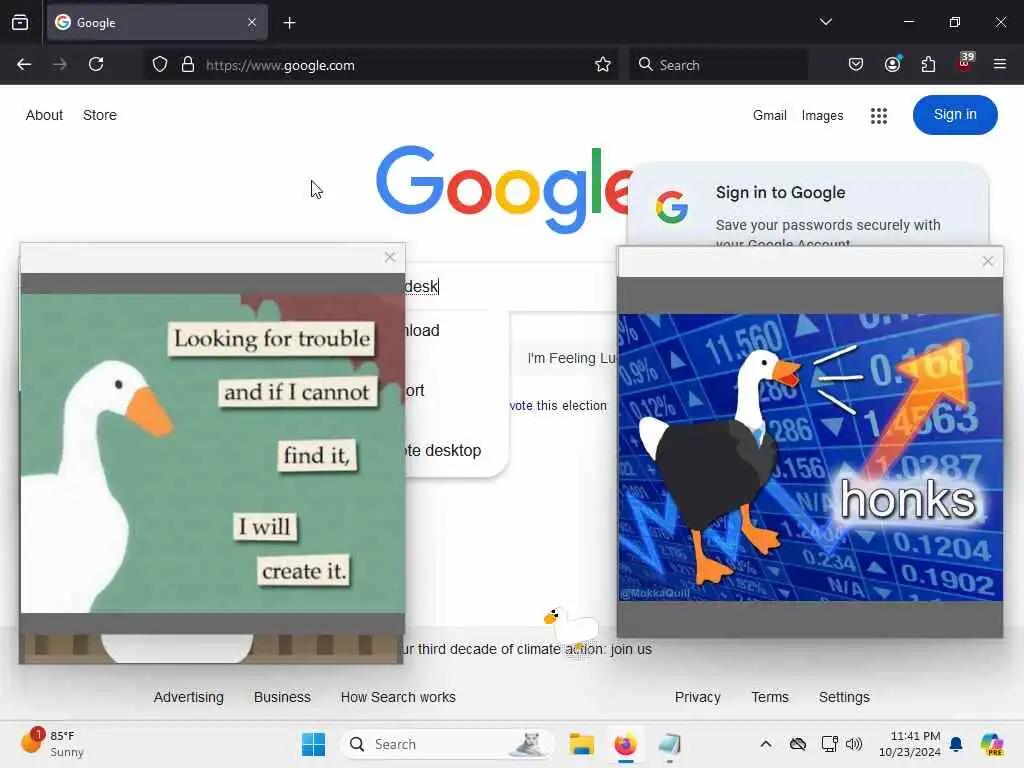Open the Firefox View icon
Viewport: 1024px width, 768px height.
tap(20, 23)
